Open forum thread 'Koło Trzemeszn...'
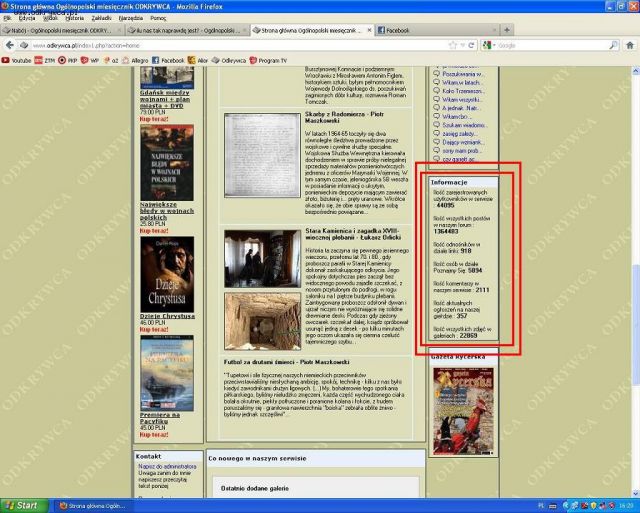This screenshot has height=513, width=640. pyautogui.click(x=463, y=91)
